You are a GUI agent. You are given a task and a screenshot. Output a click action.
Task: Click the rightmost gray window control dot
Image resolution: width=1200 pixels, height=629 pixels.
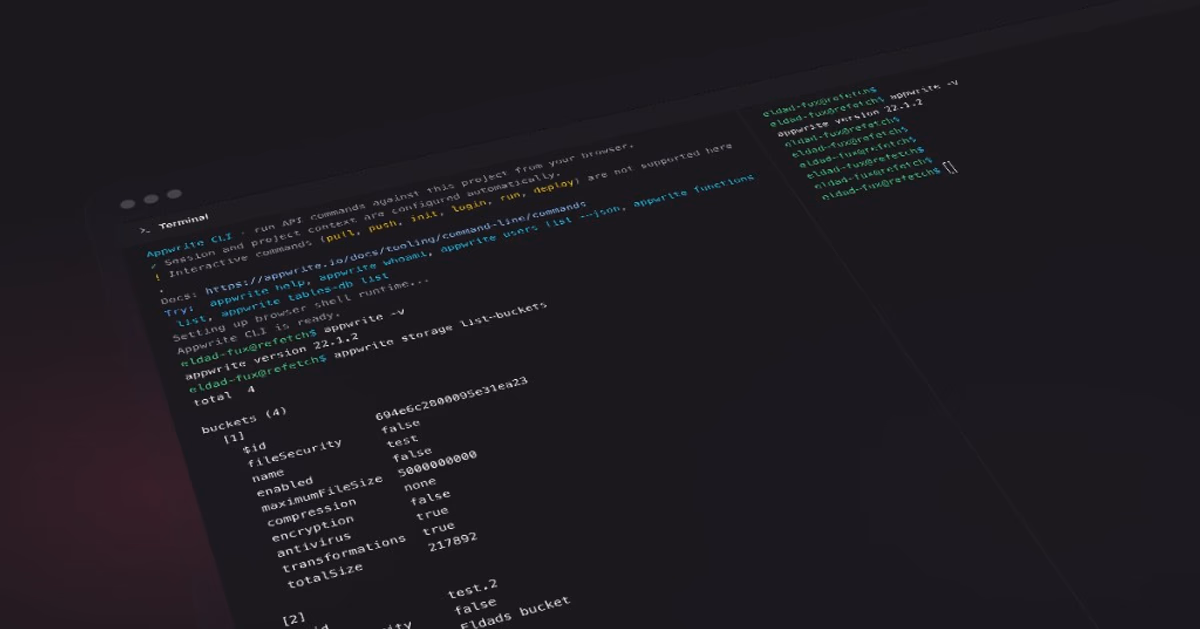click(x=174, y=194)
